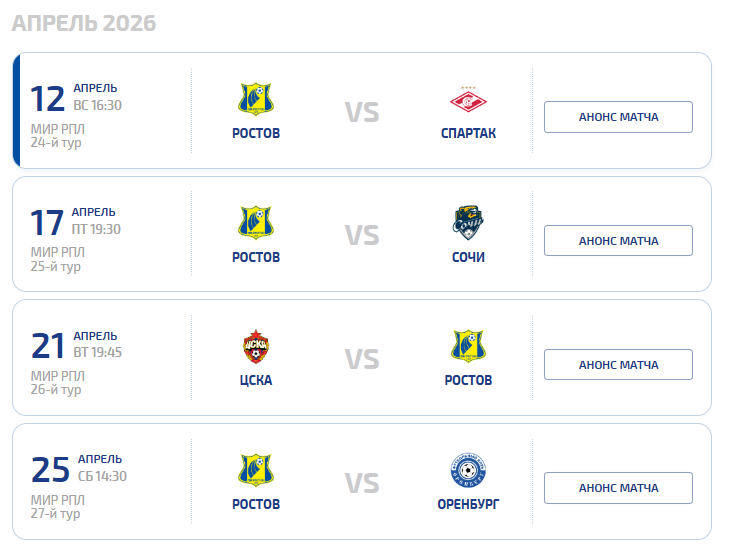Click the Spartak club logo

pyautogui.click(x=468, y=99)
